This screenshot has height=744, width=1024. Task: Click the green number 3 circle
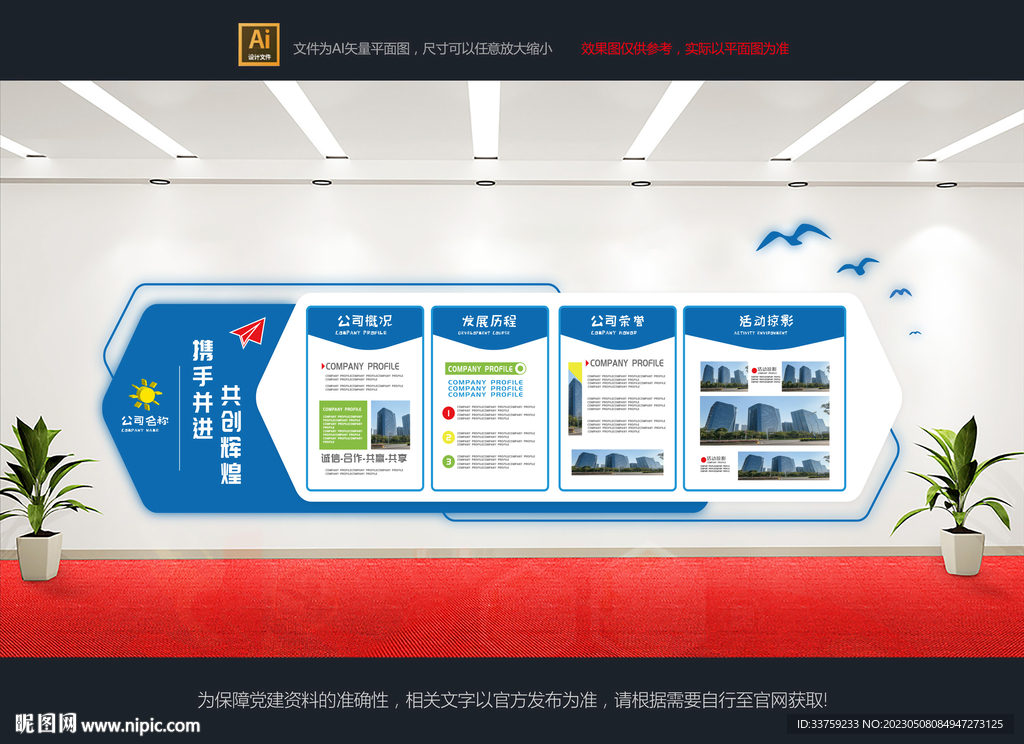point(449,461)
